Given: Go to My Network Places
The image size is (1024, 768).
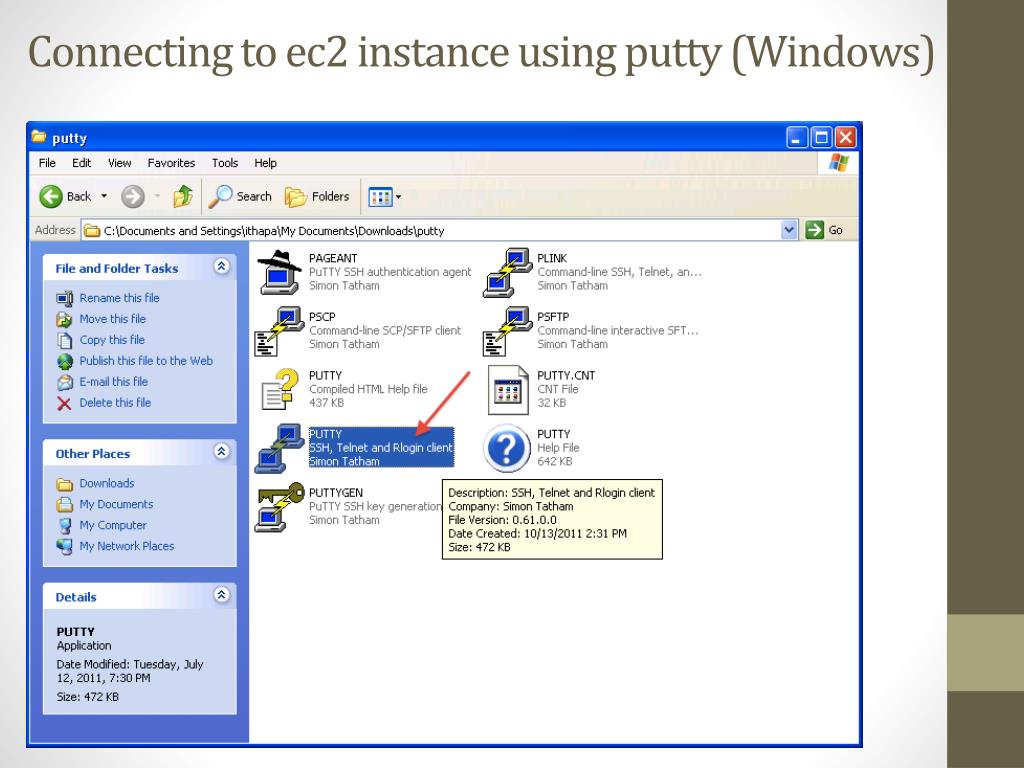Looking at the screenshot, I should point(127,546).
